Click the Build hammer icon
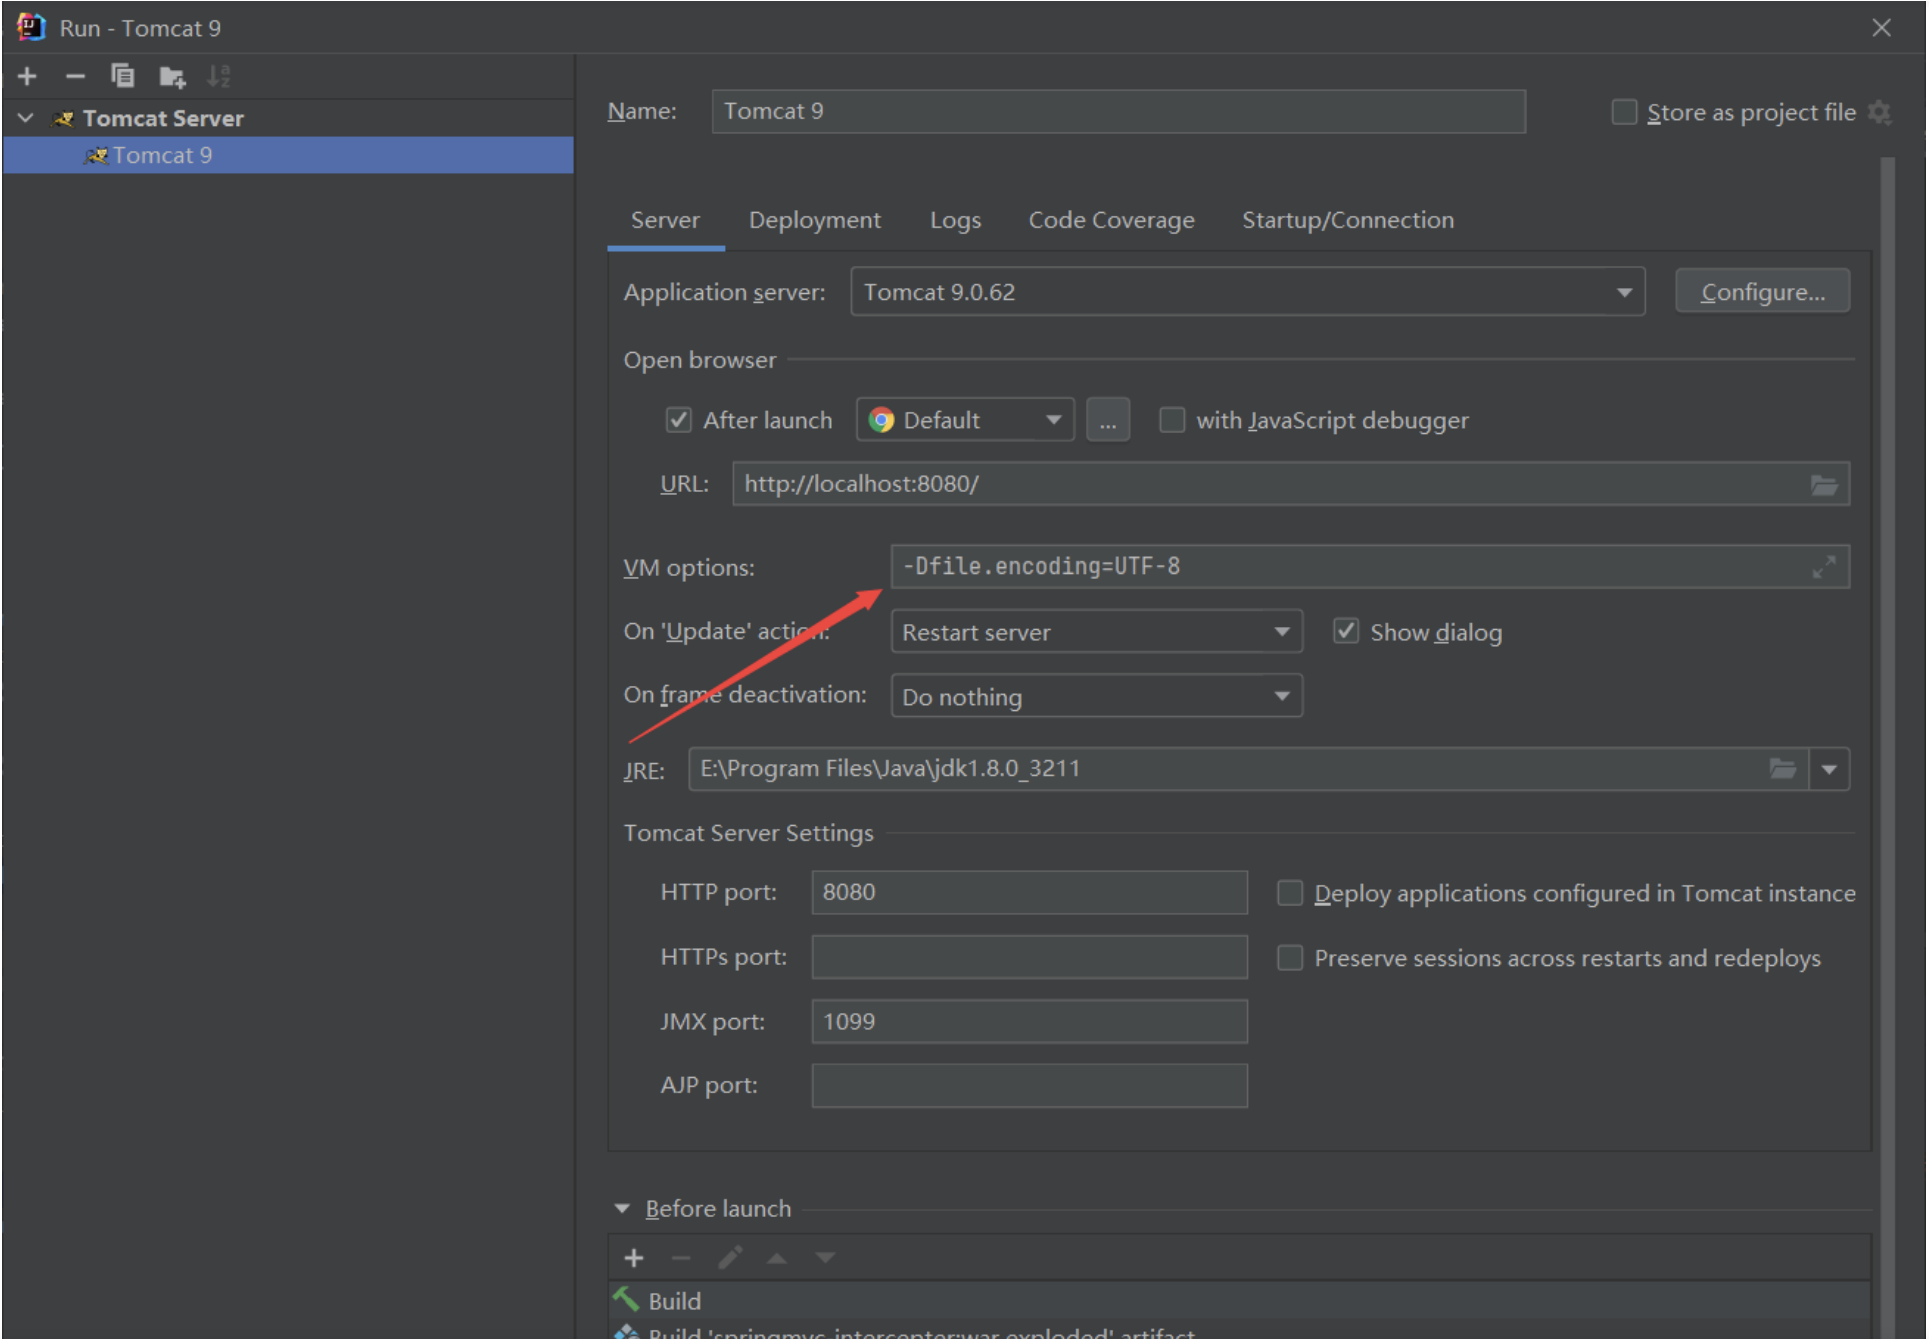The height and width of the screenshot is (1342, 1929). pyautogui.click(x=626, y=1299)
